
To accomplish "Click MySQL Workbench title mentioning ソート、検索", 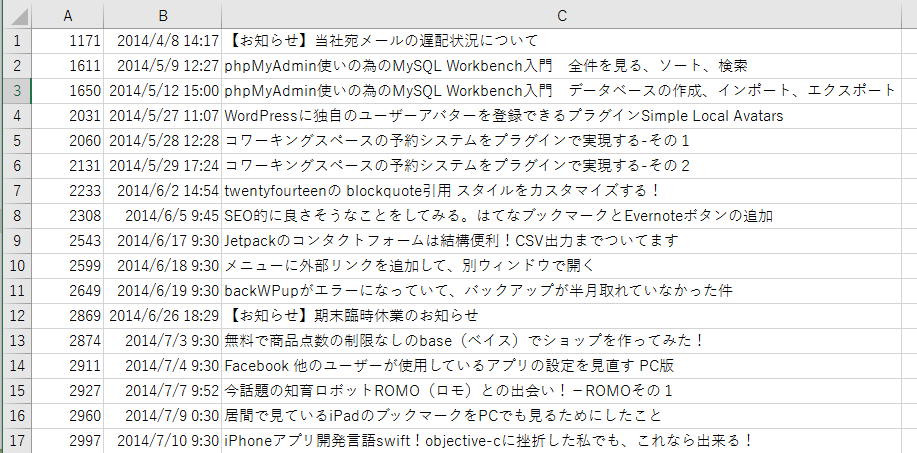I will pos(561,66).
